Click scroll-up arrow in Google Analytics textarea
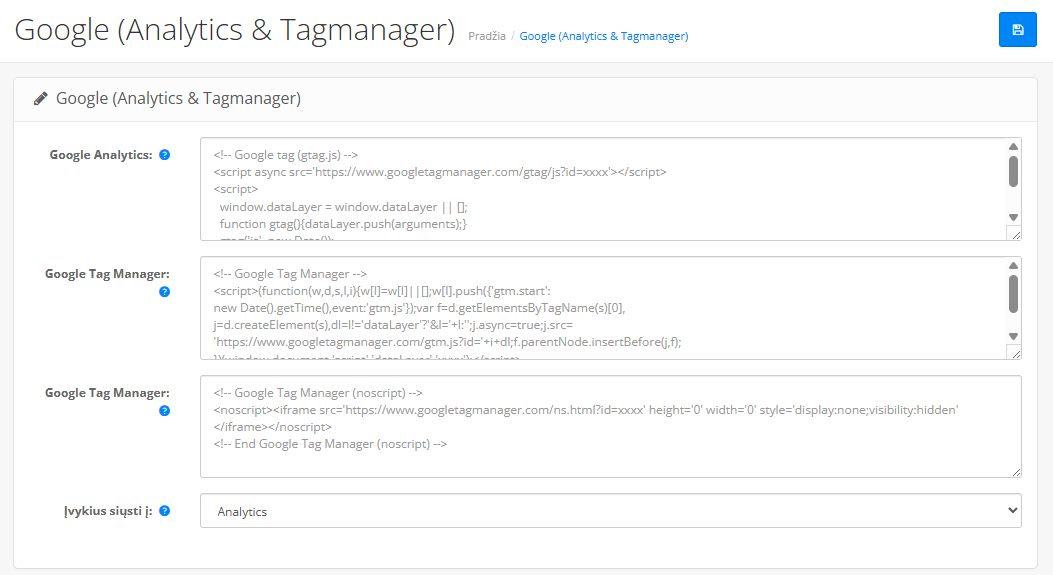1053x575 pixels. tap(1013, 146)
